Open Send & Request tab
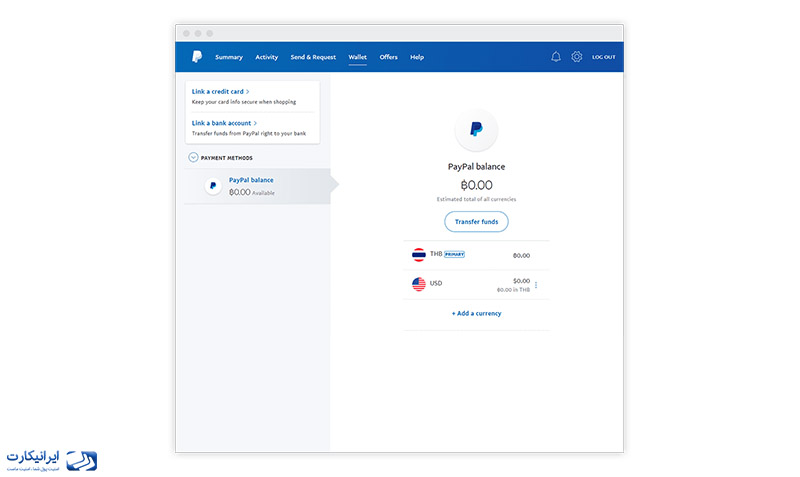The width and height of the screenshot is (800, 477). (x=313, y=57)
